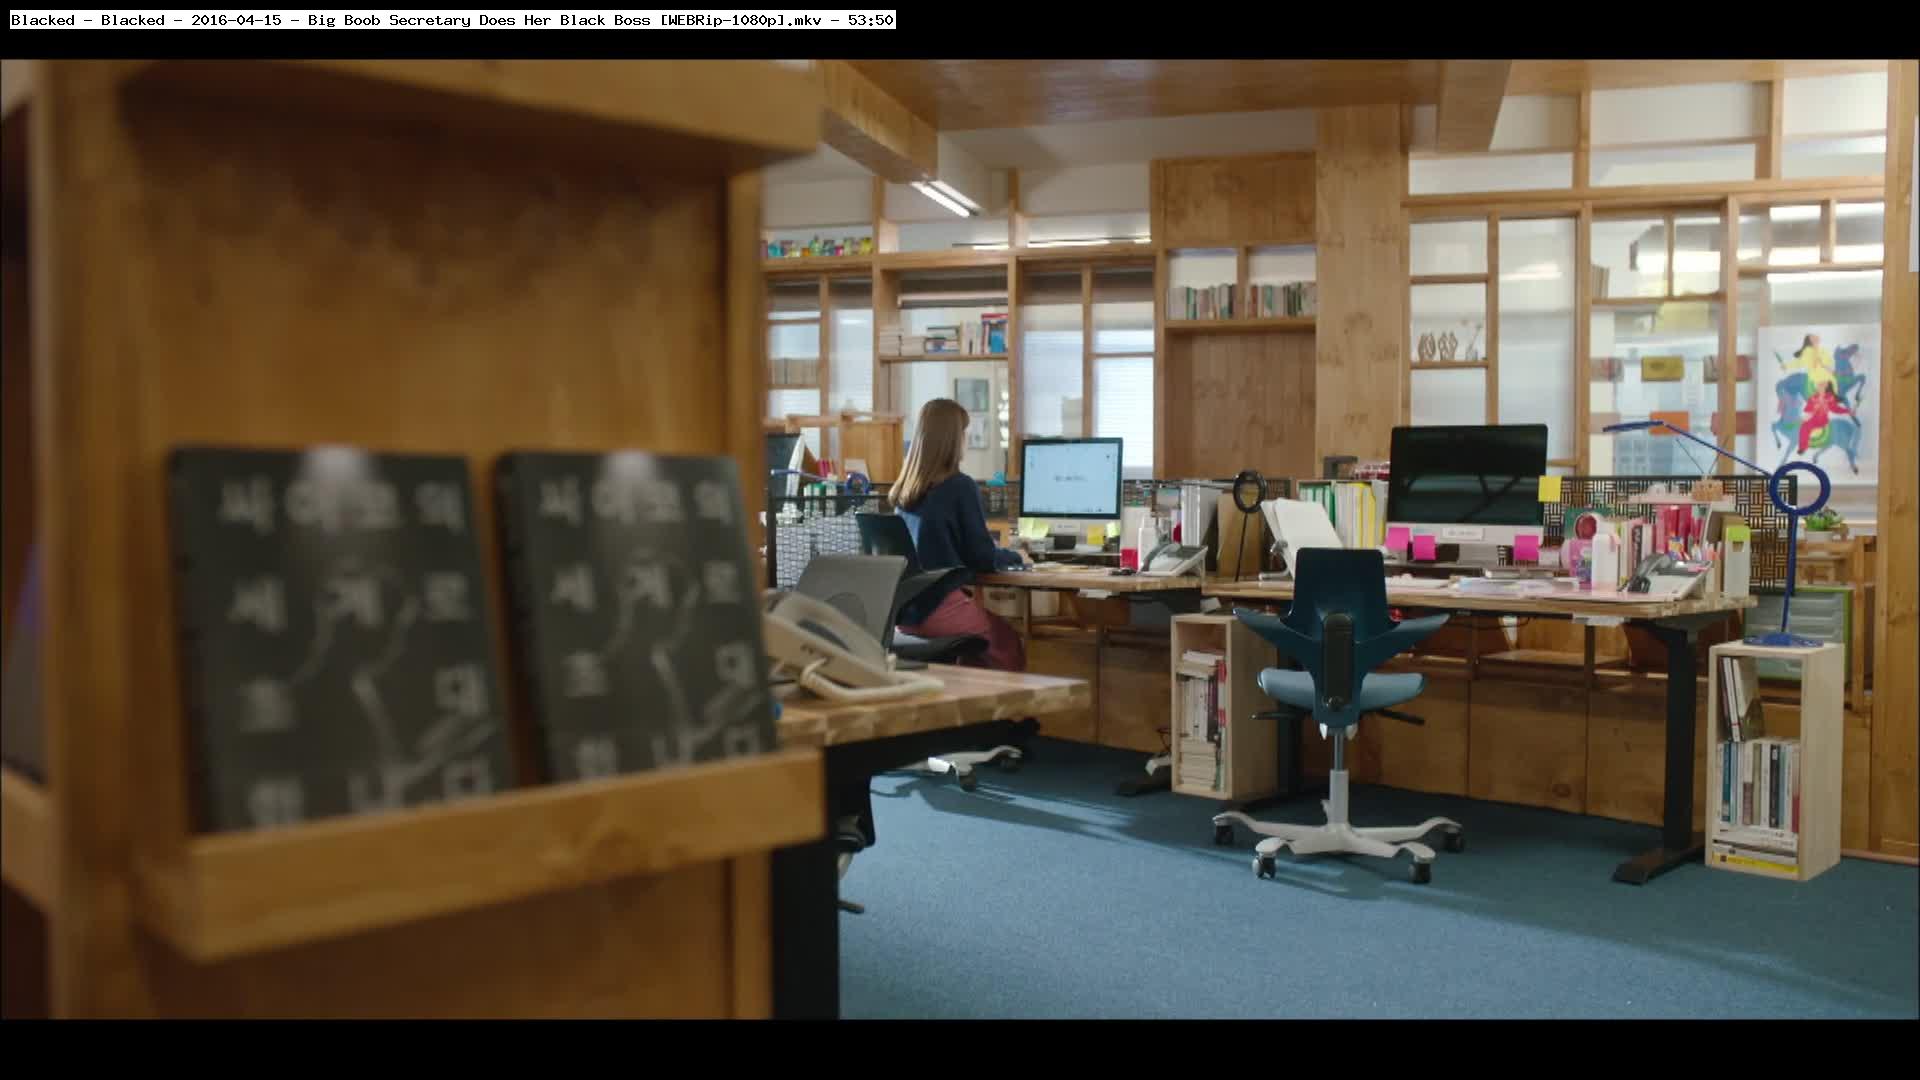Screen dimensions: 1920x1080
Task: Click the dark switched-off monitor
Action: pos(1467,475)
